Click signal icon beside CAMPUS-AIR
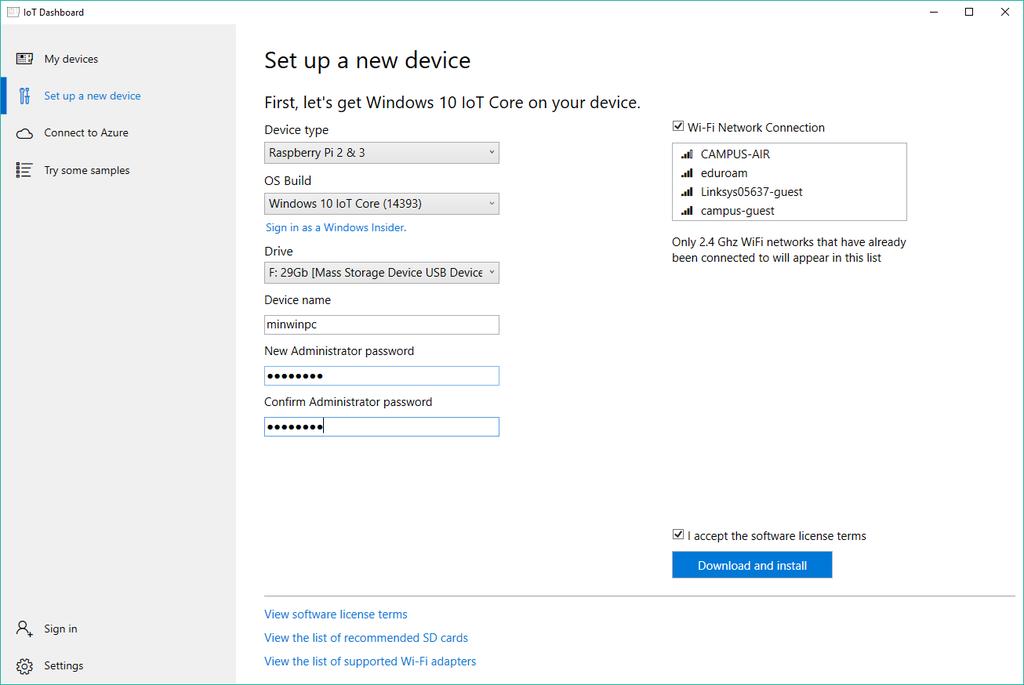The width and height of the screenshot is (1024, 685). [x=687, y=154]
